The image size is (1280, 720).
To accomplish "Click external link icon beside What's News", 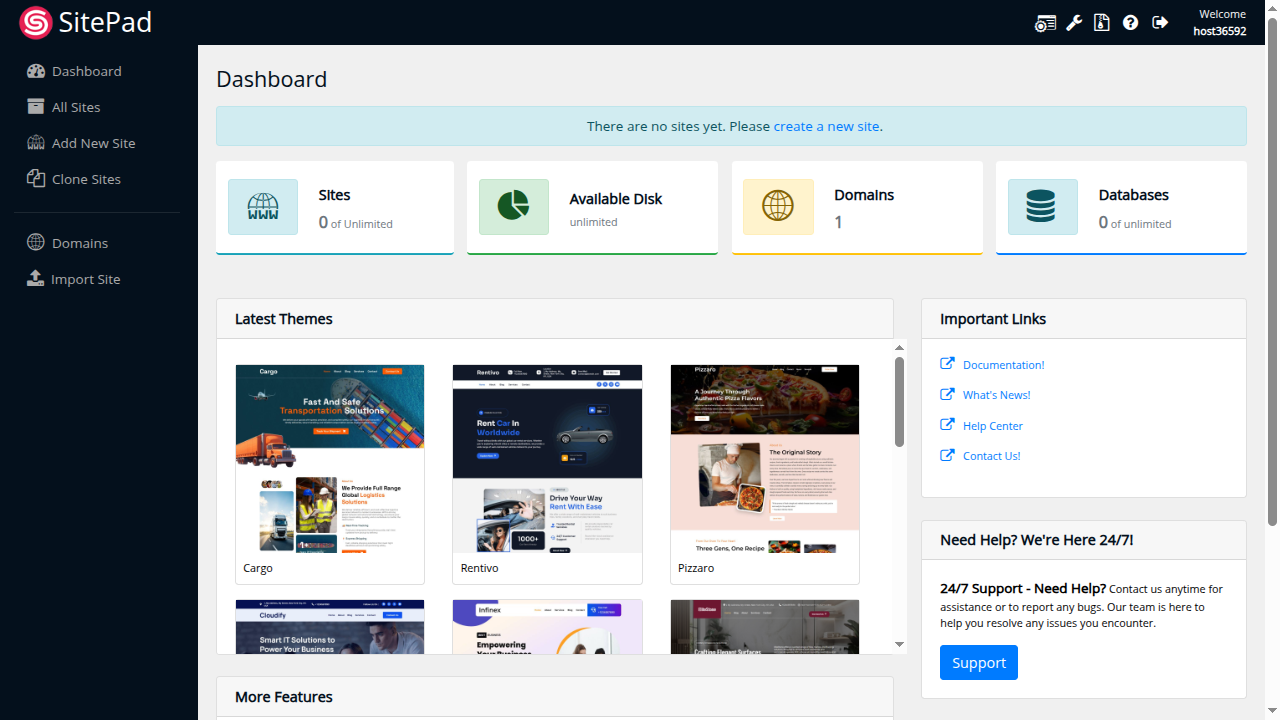I will tap(948, 394).
